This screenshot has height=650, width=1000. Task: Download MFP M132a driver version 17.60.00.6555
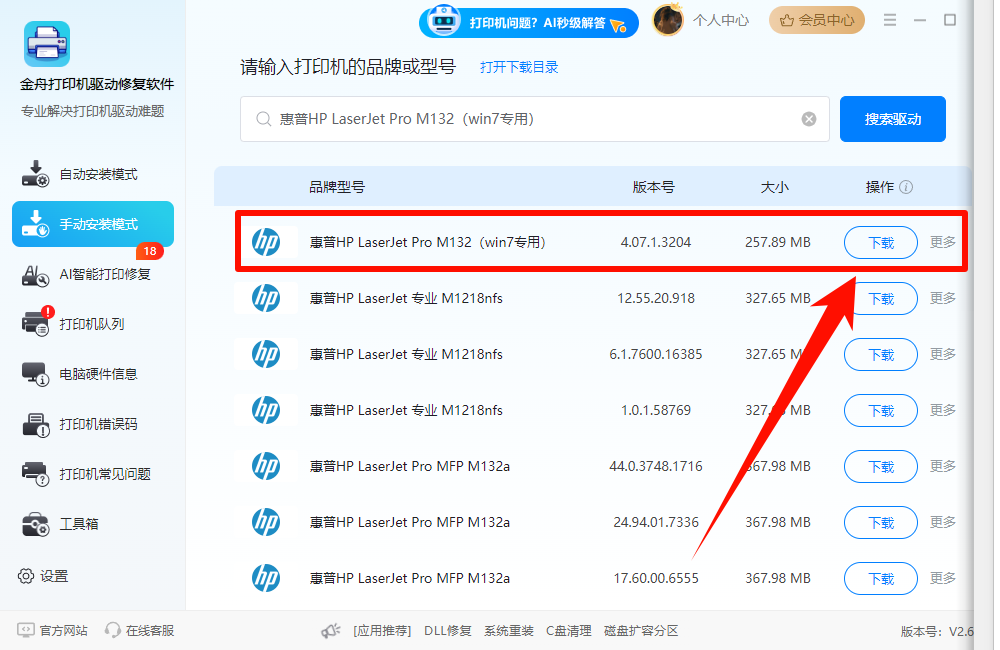click(x=881, y=579)
